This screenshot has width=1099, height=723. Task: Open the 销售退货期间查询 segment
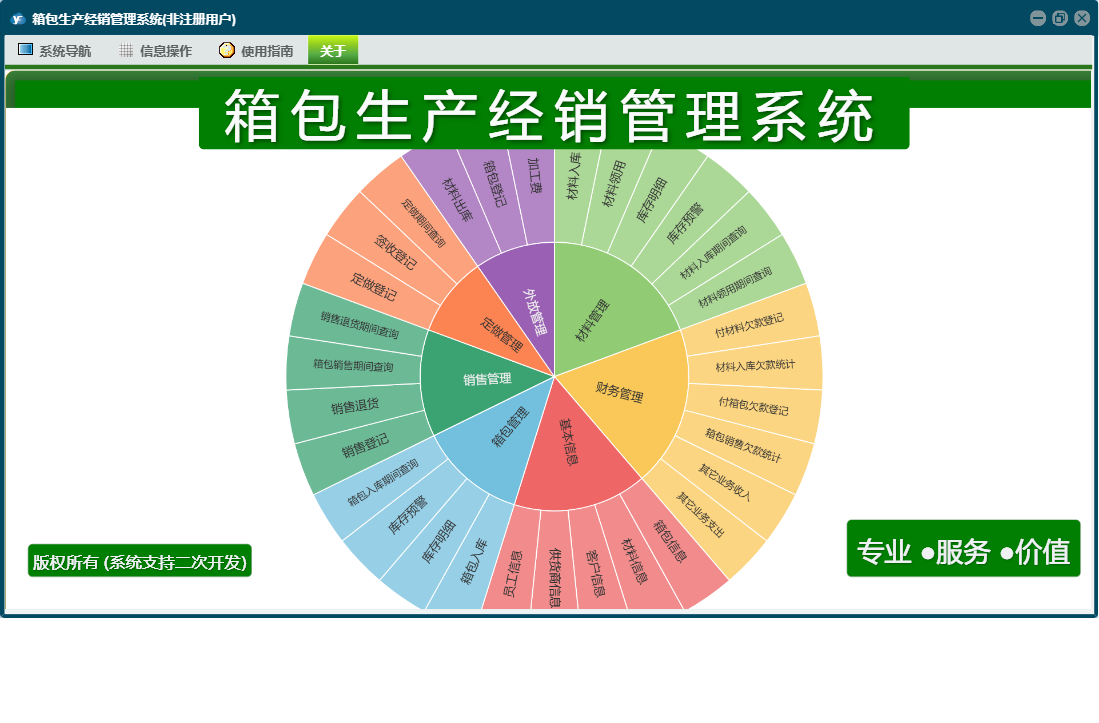pyautogui.click(x=359, y=324)
